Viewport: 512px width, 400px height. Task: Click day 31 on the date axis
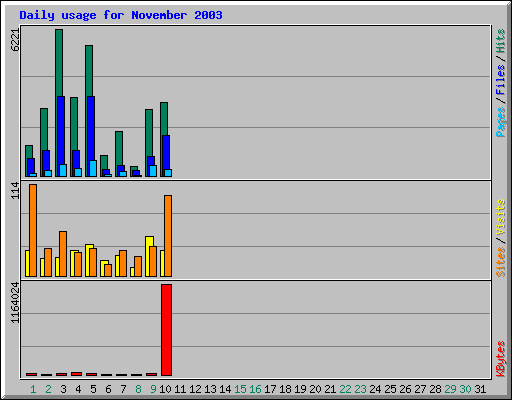pyautogui.click(x=480, y=389)
